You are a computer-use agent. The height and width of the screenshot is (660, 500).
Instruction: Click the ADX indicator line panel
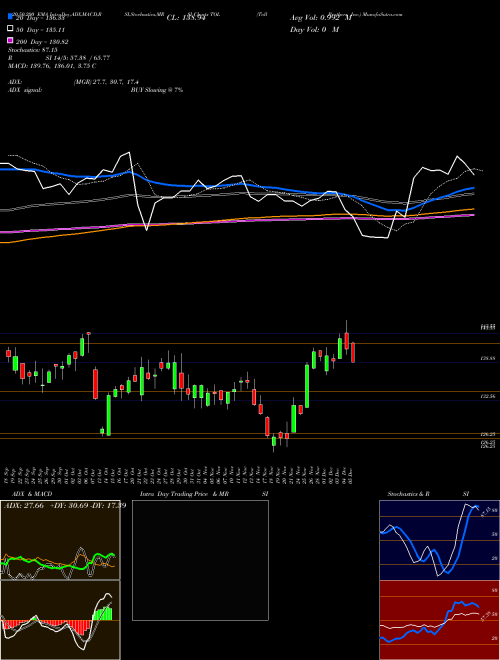click(x=60, y=540)
